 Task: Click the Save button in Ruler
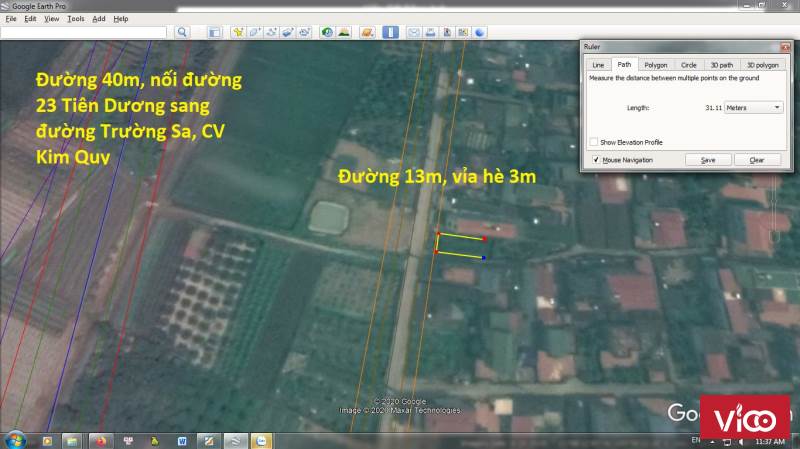(708, 160)
